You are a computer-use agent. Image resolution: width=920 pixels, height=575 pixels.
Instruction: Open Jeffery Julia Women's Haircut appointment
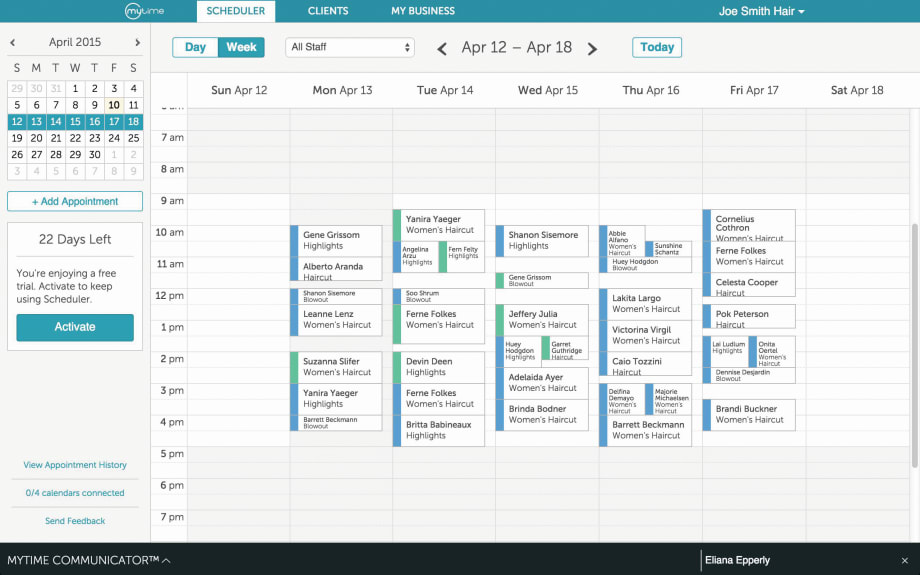[542, 320]
